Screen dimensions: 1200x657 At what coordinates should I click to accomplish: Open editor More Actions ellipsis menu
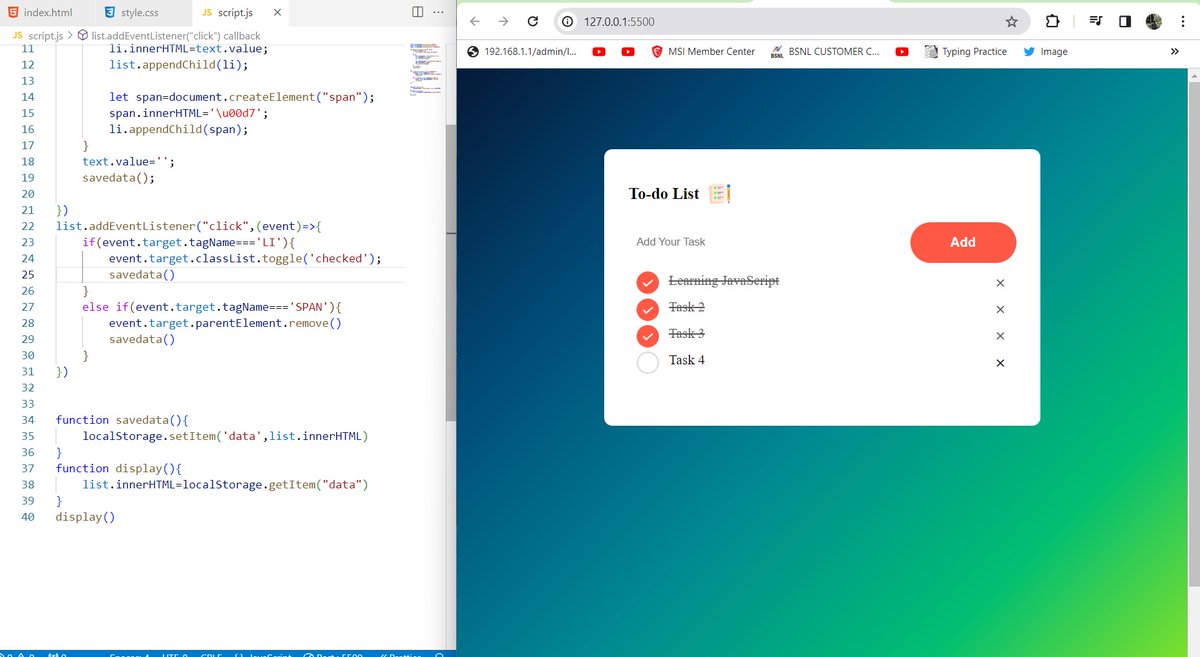click(440, 12)
